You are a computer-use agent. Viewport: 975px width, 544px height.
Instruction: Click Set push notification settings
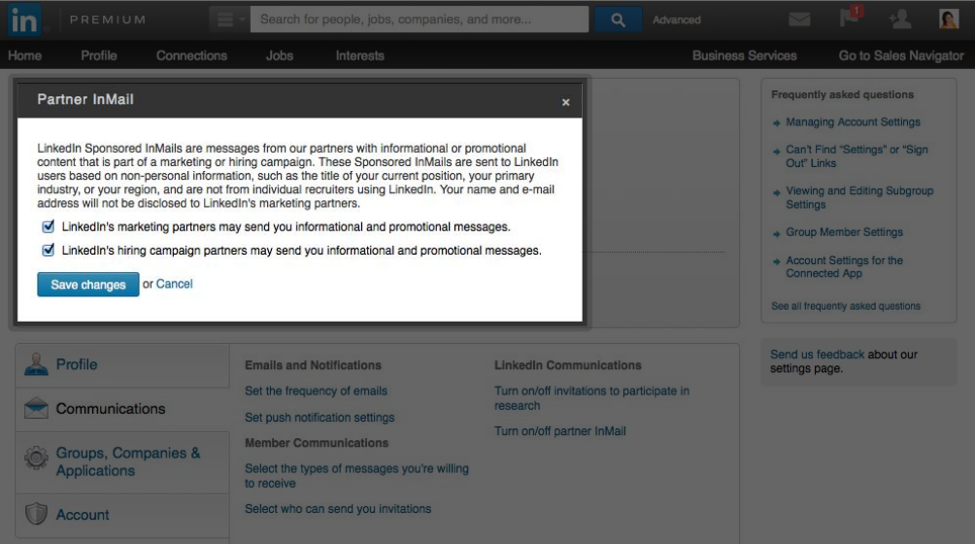click(x=320, y=417)
